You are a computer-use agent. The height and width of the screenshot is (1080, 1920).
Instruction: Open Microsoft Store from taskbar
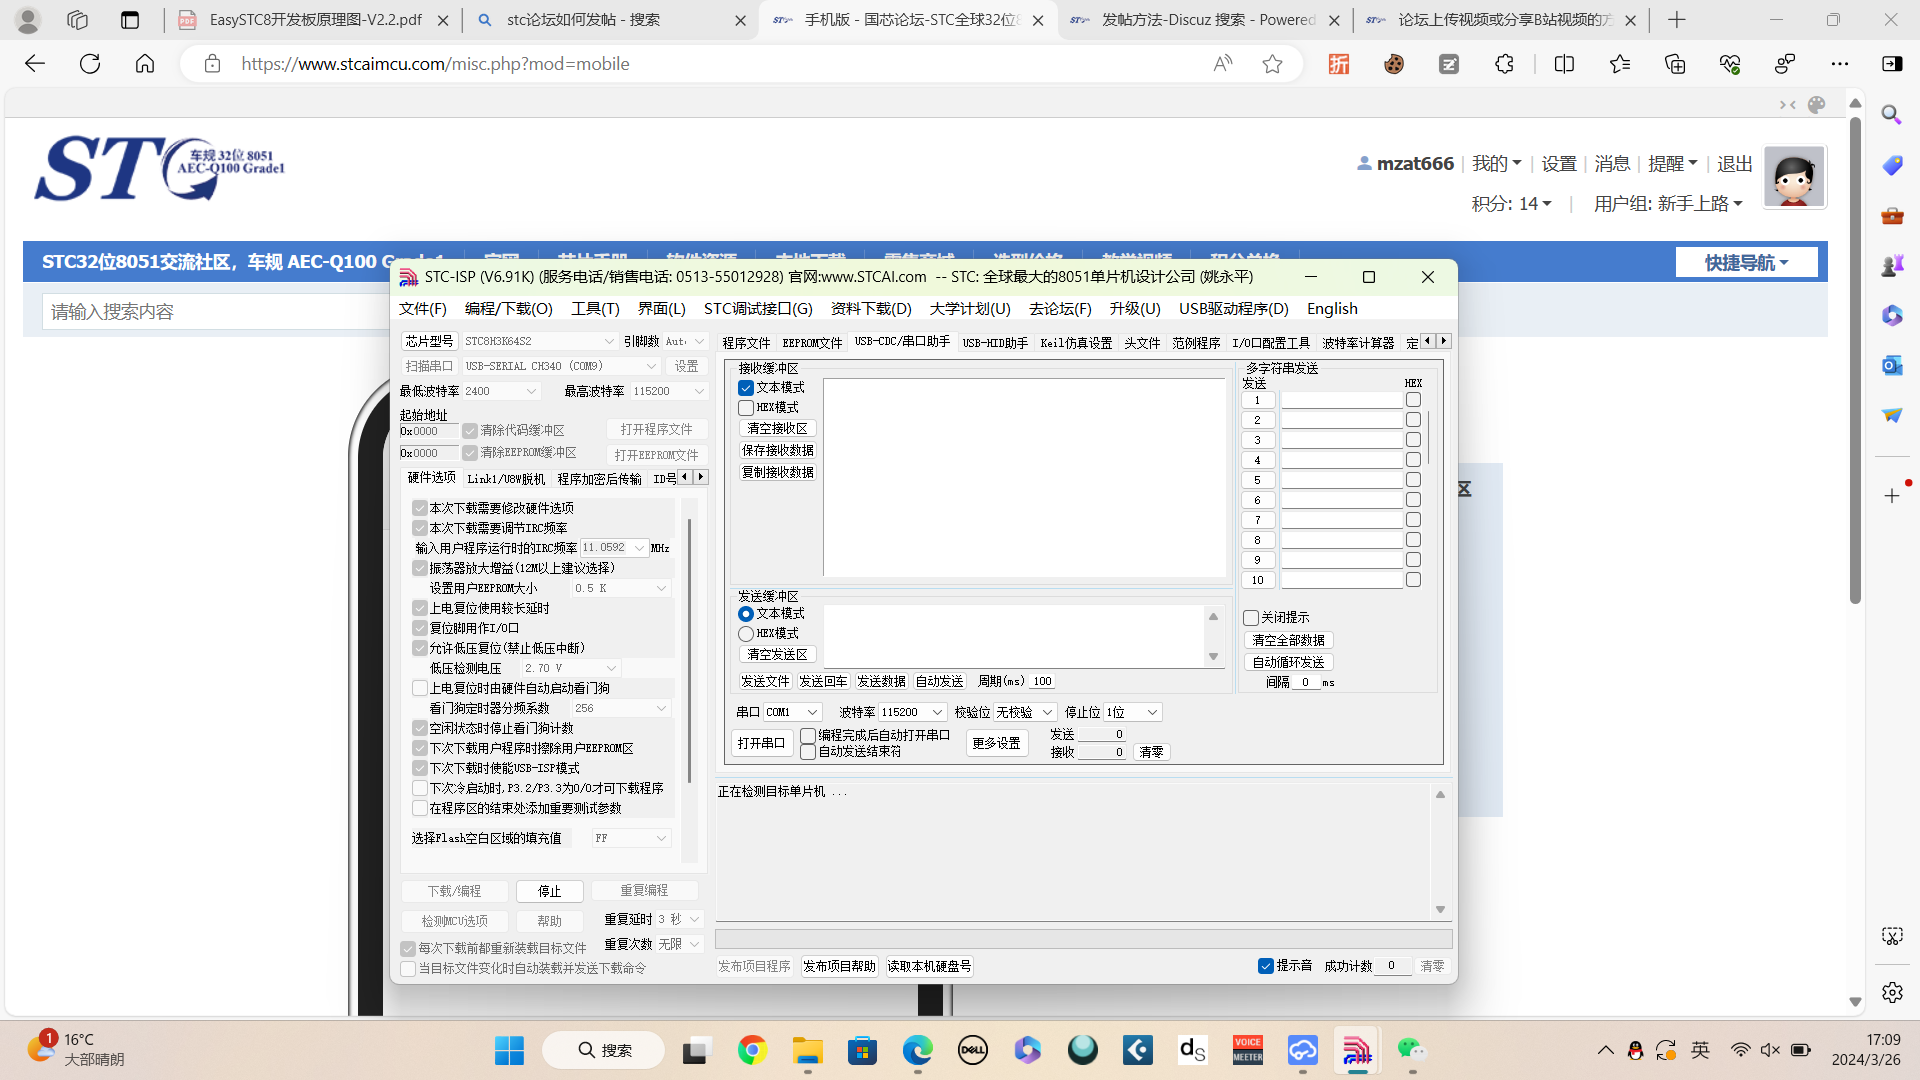point(862,1050)
